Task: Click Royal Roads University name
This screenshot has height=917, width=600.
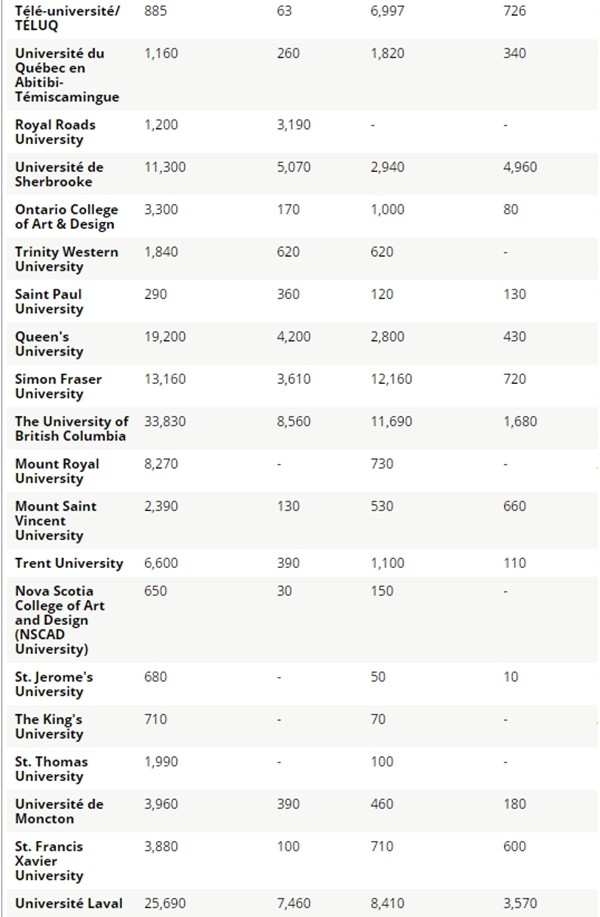Action: click(55, 132)
